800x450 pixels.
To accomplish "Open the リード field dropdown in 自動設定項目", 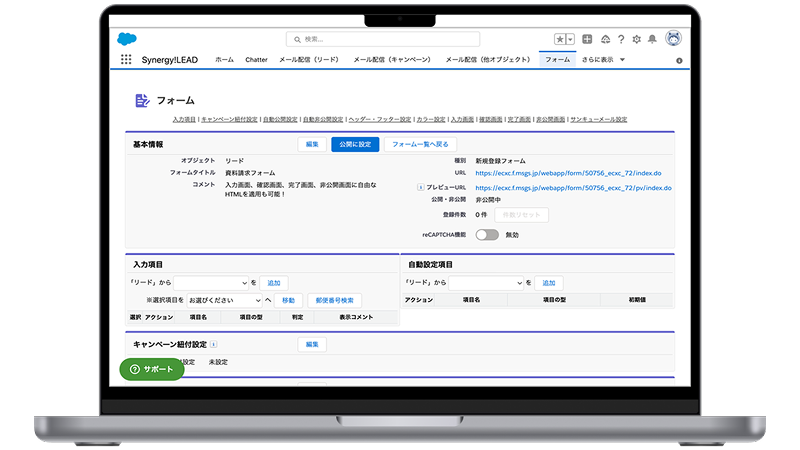I will 486,283.
